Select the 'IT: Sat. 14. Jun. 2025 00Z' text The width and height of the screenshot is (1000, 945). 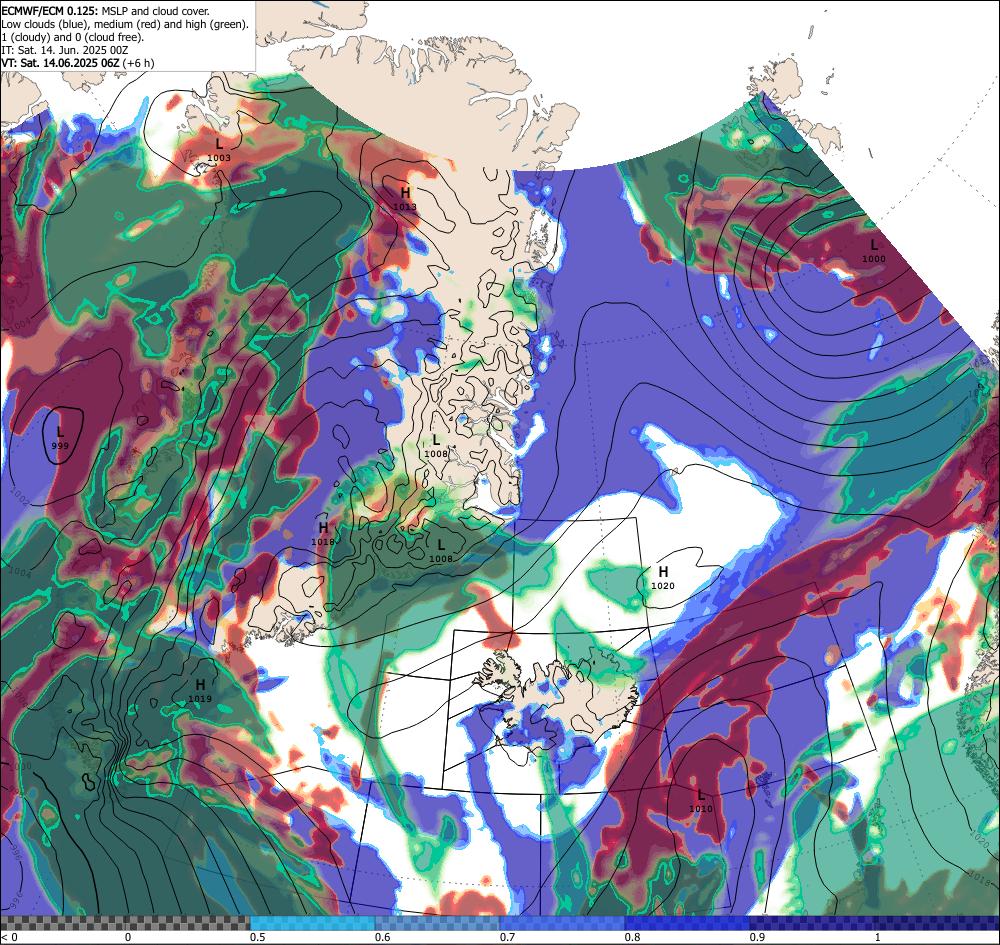pos(64,50)
